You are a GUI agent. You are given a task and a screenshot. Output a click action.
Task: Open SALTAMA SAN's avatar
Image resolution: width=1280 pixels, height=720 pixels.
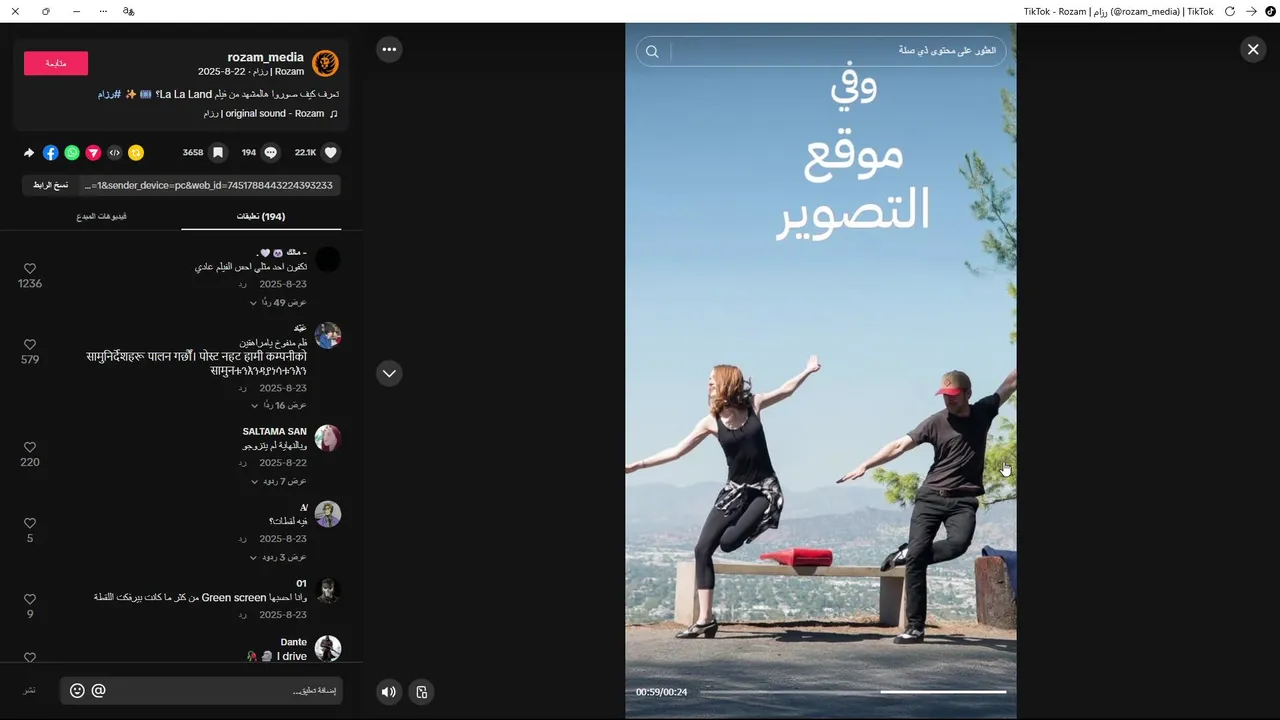coord(328,438)
